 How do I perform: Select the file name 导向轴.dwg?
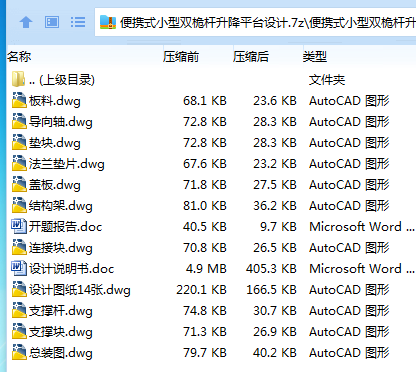pos(61,122)
